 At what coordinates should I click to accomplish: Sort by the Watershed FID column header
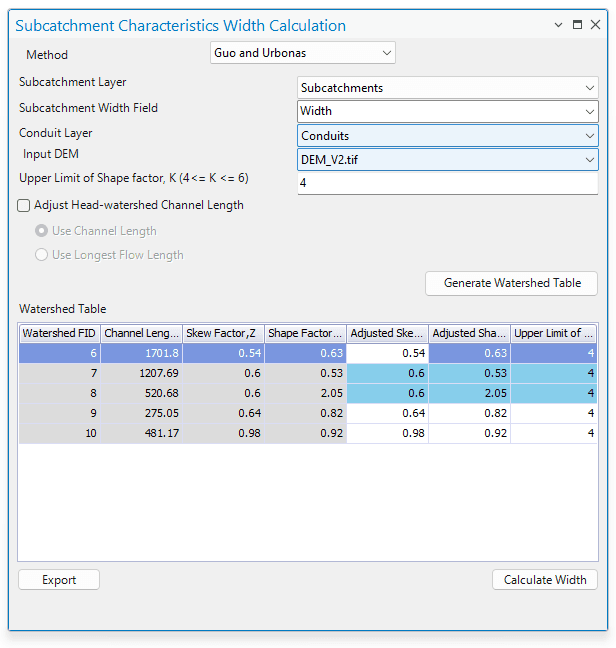point(59,333)
